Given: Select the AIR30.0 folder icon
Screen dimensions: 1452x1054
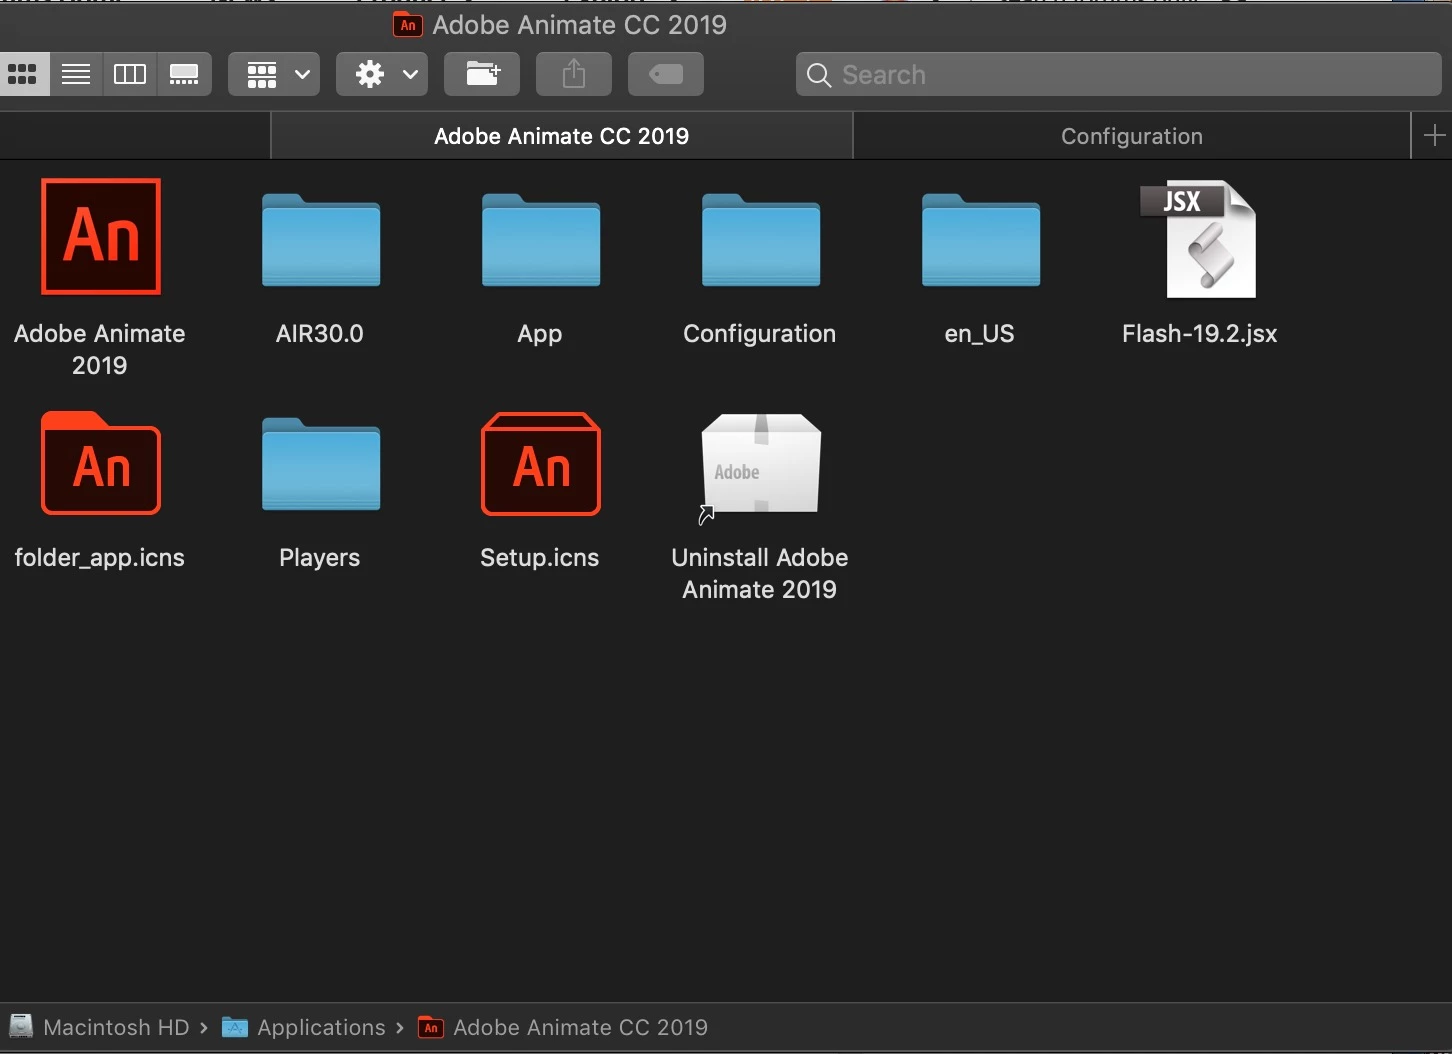Looking at the screenshot, I should [x=321, y=240].
